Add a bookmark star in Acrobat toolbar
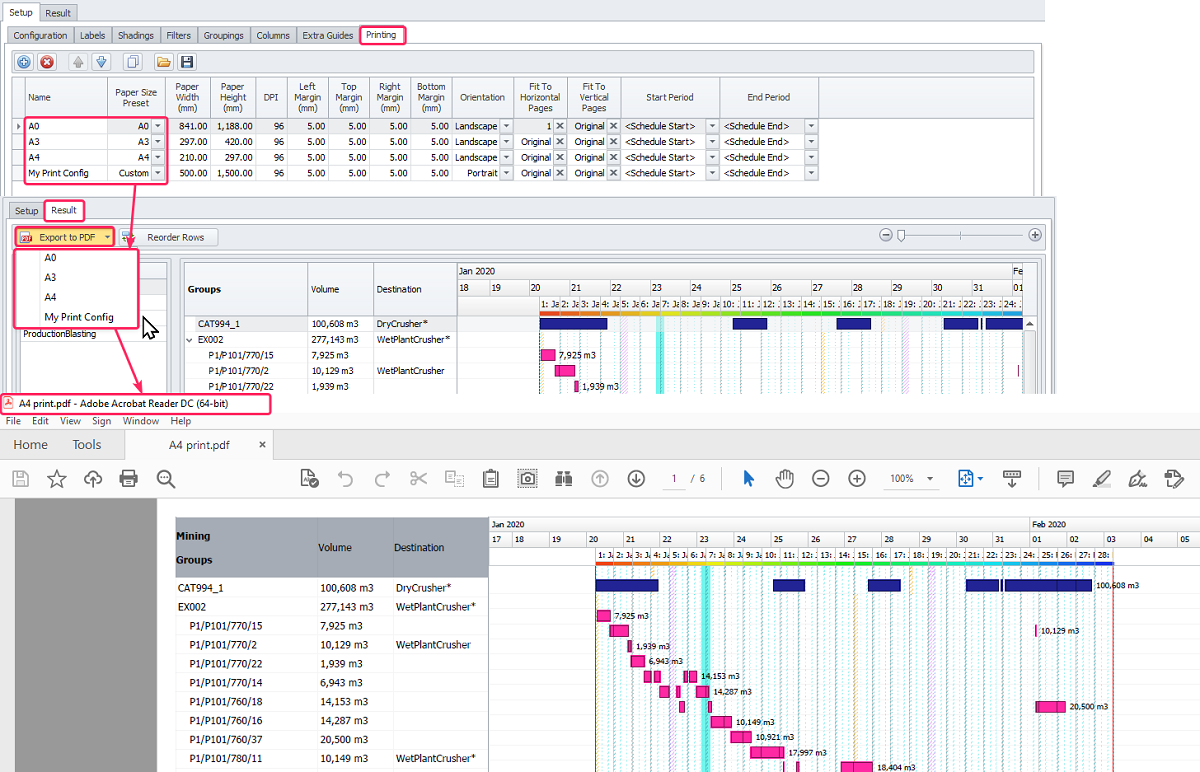This screenshot has height=772, width=1200. (x=57, y=479)
